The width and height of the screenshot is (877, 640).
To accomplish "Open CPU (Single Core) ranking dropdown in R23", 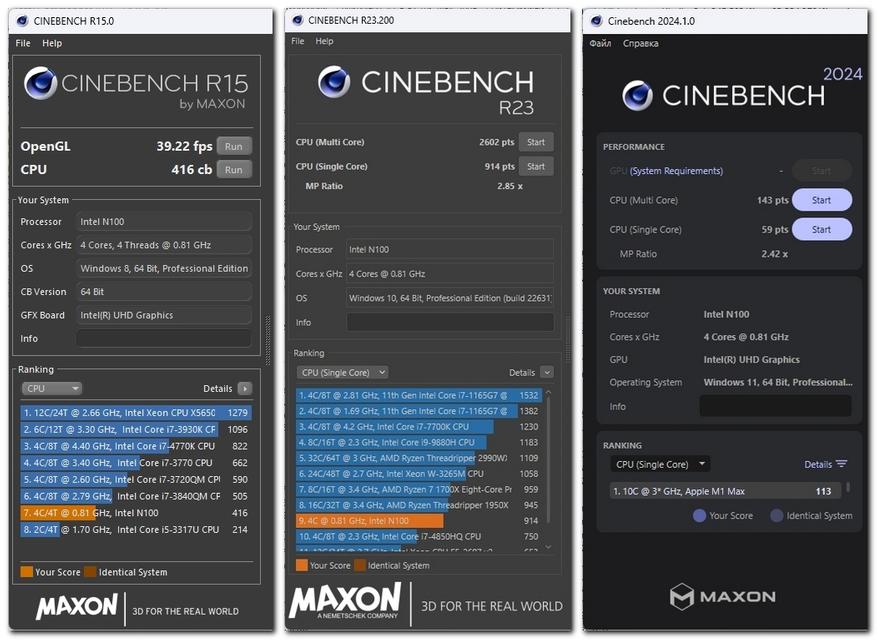I will click(342, 373).
